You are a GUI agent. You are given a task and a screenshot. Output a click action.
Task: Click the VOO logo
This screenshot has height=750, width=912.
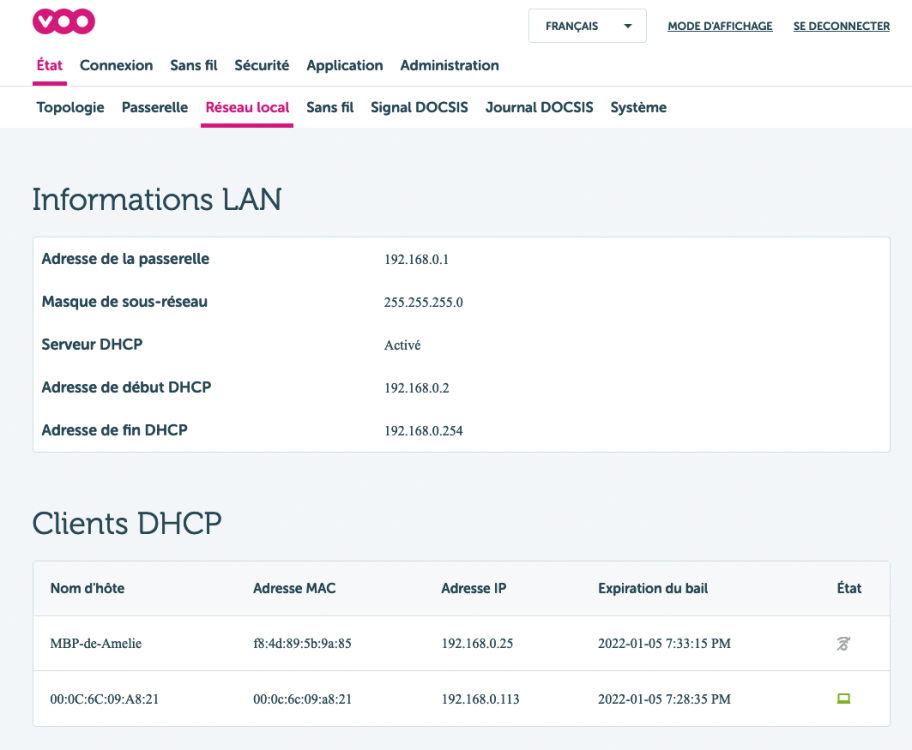click(64, 22)
